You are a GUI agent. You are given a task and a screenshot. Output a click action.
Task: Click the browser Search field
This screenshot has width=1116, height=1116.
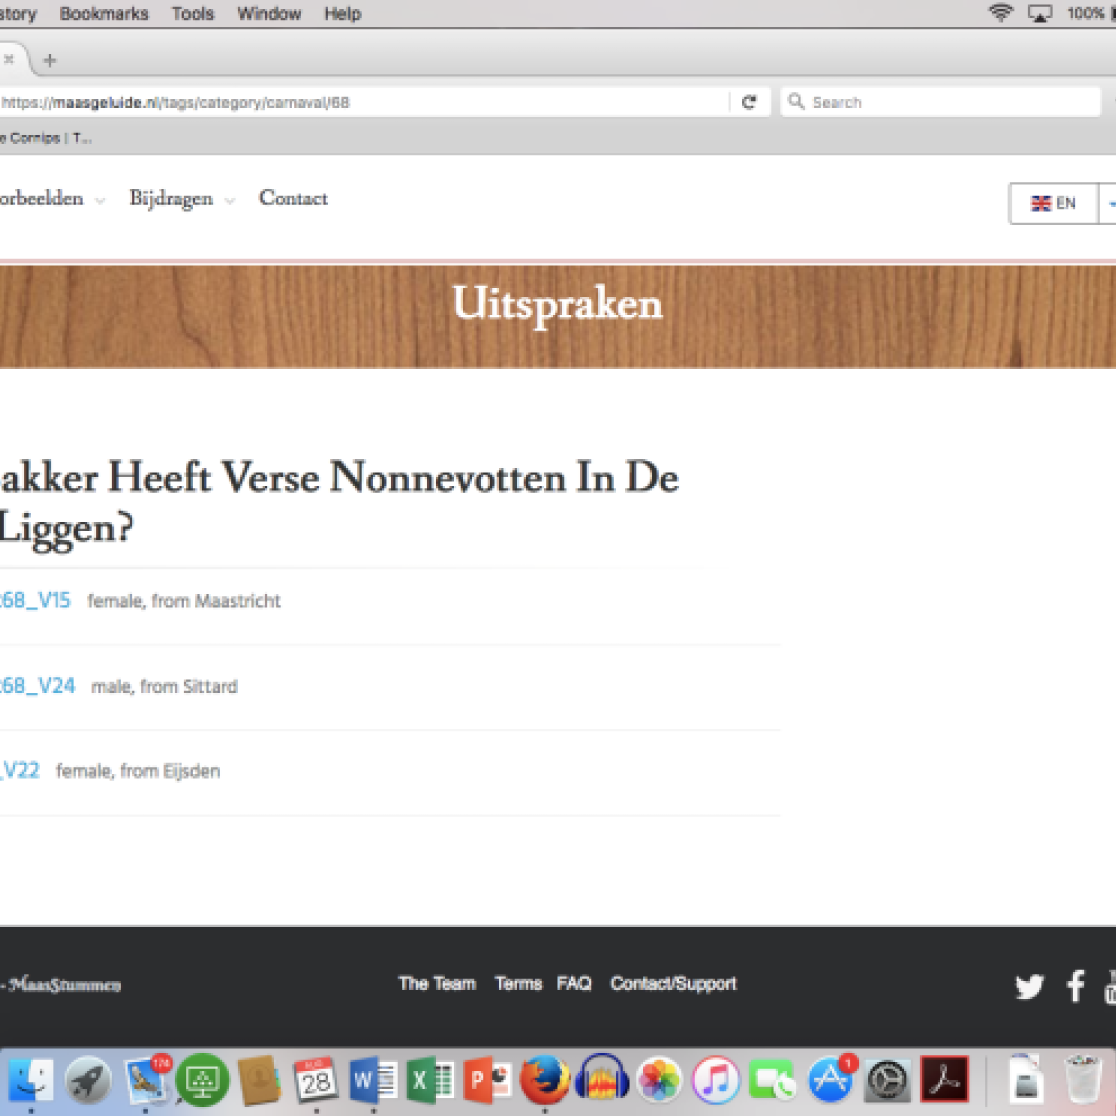(941, 102)
